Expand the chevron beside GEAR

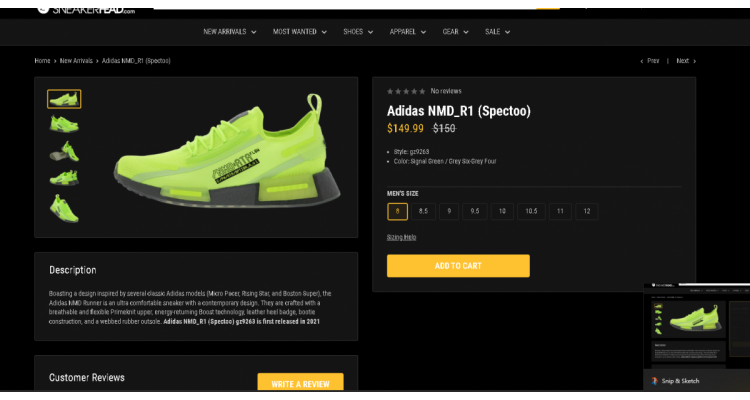tap(466, 32)
